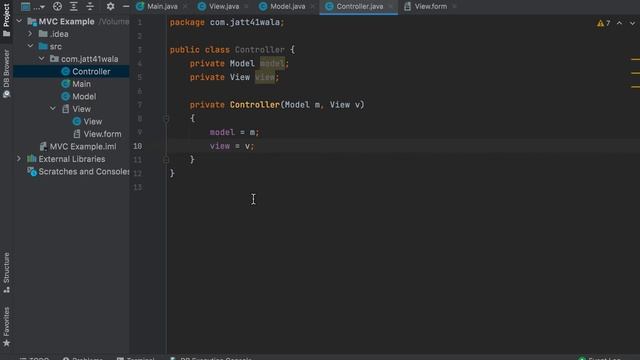Click the com.jatt41wala package icon

tap(54, 59)
